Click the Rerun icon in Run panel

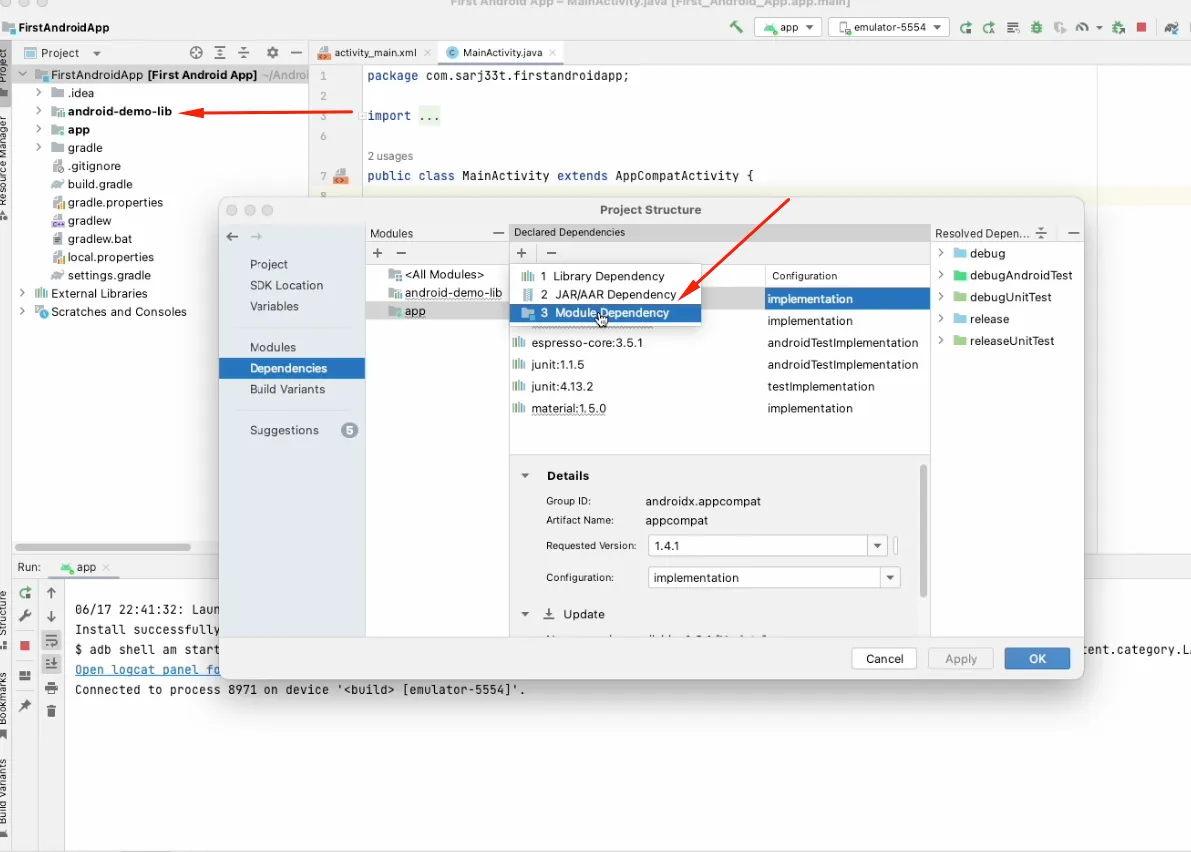(x=25, y=593)
